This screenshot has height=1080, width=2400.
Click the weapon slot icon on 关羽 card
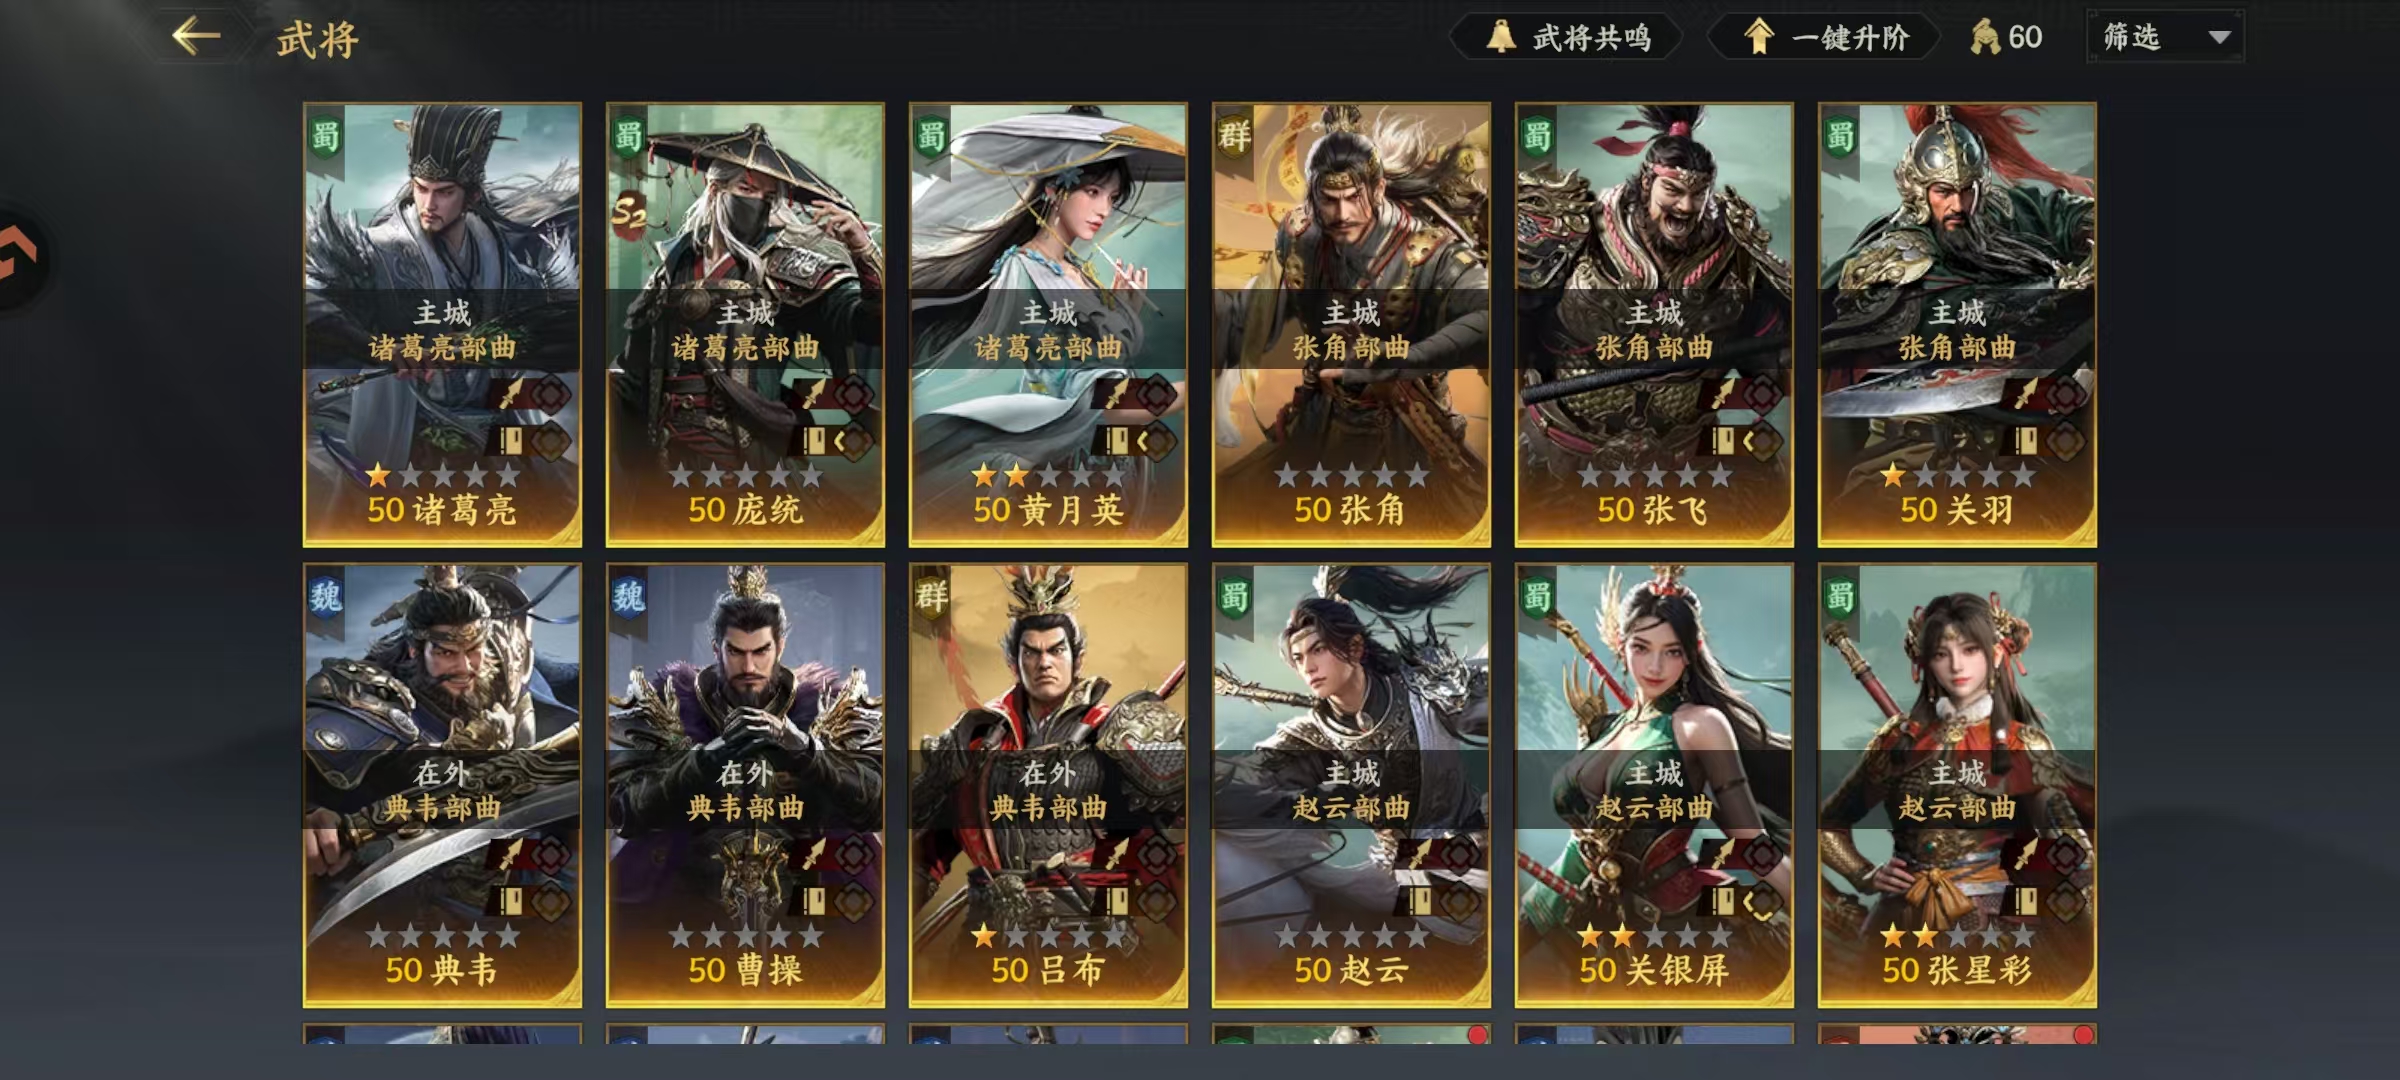tap(2026, 393)
